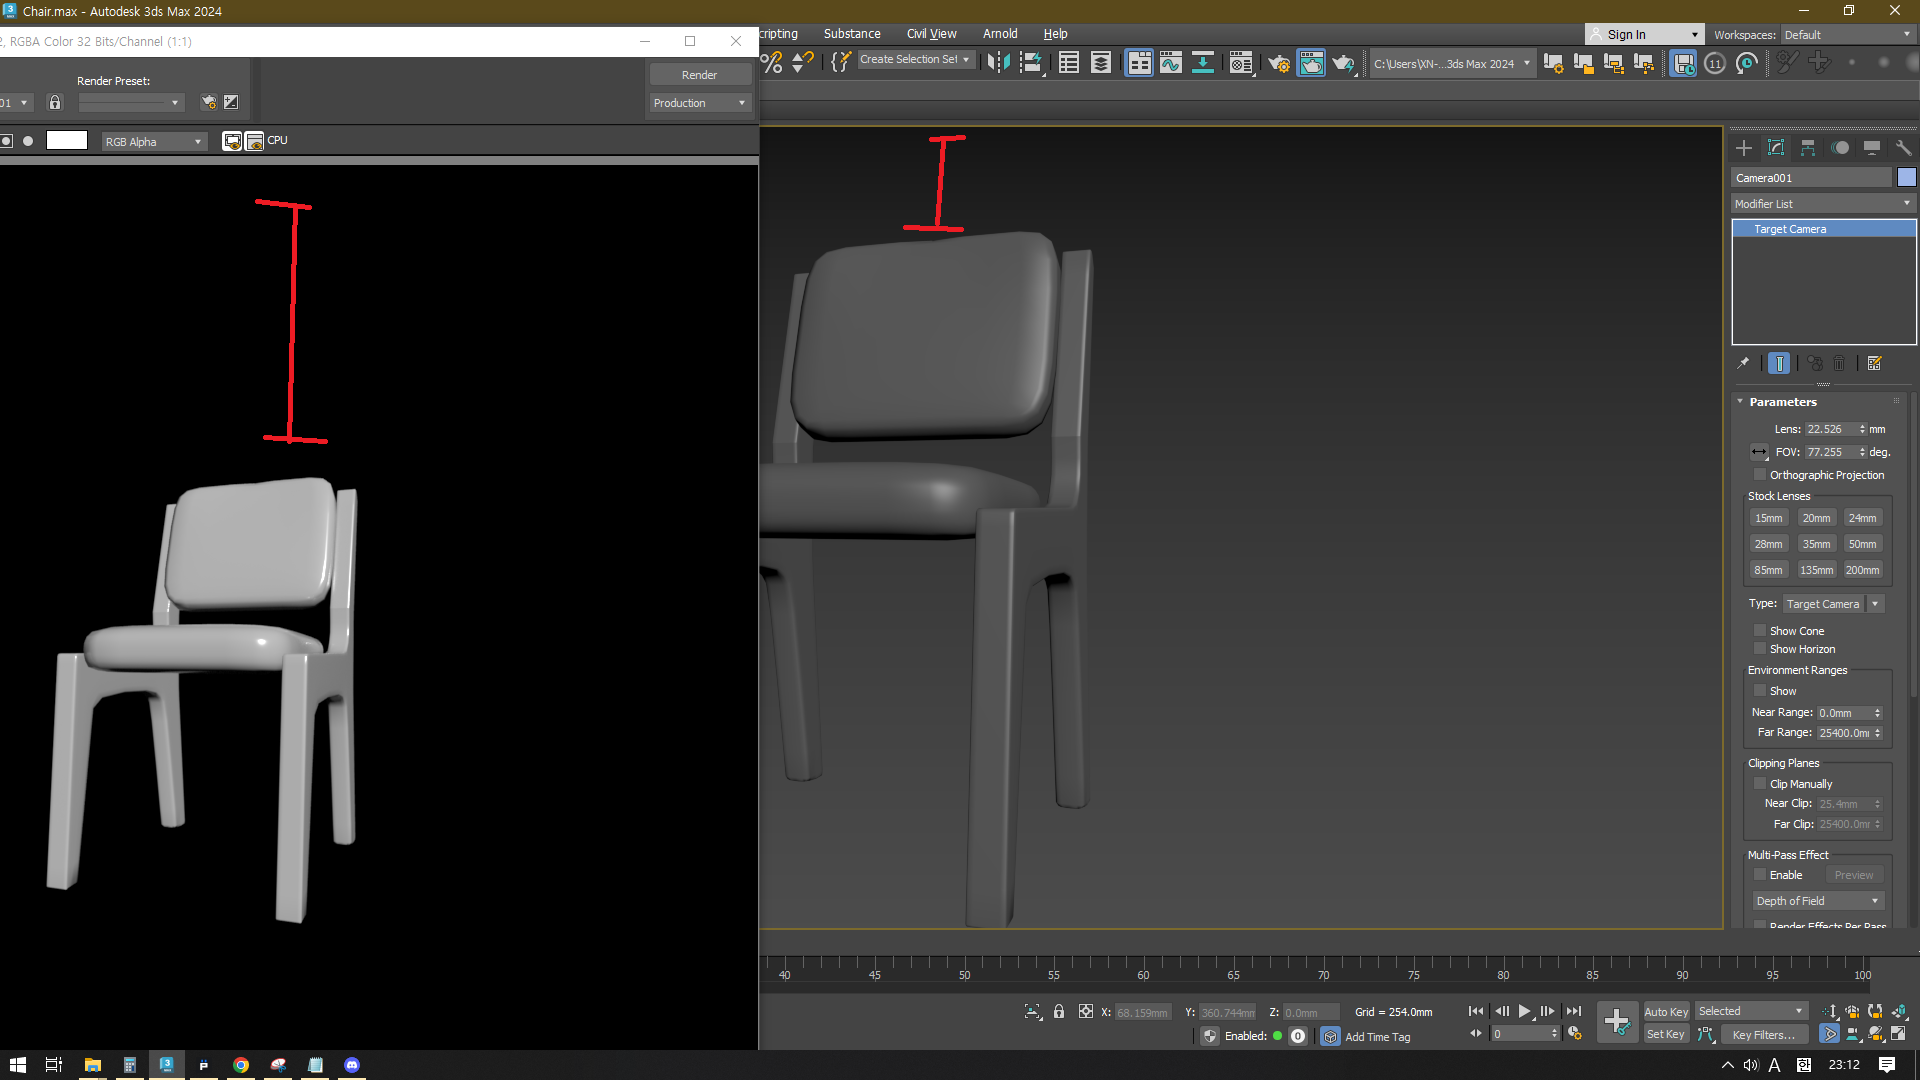Open Key Filters dialog
This screenshot has height=1080, width=1920.
(1764, 1035)
